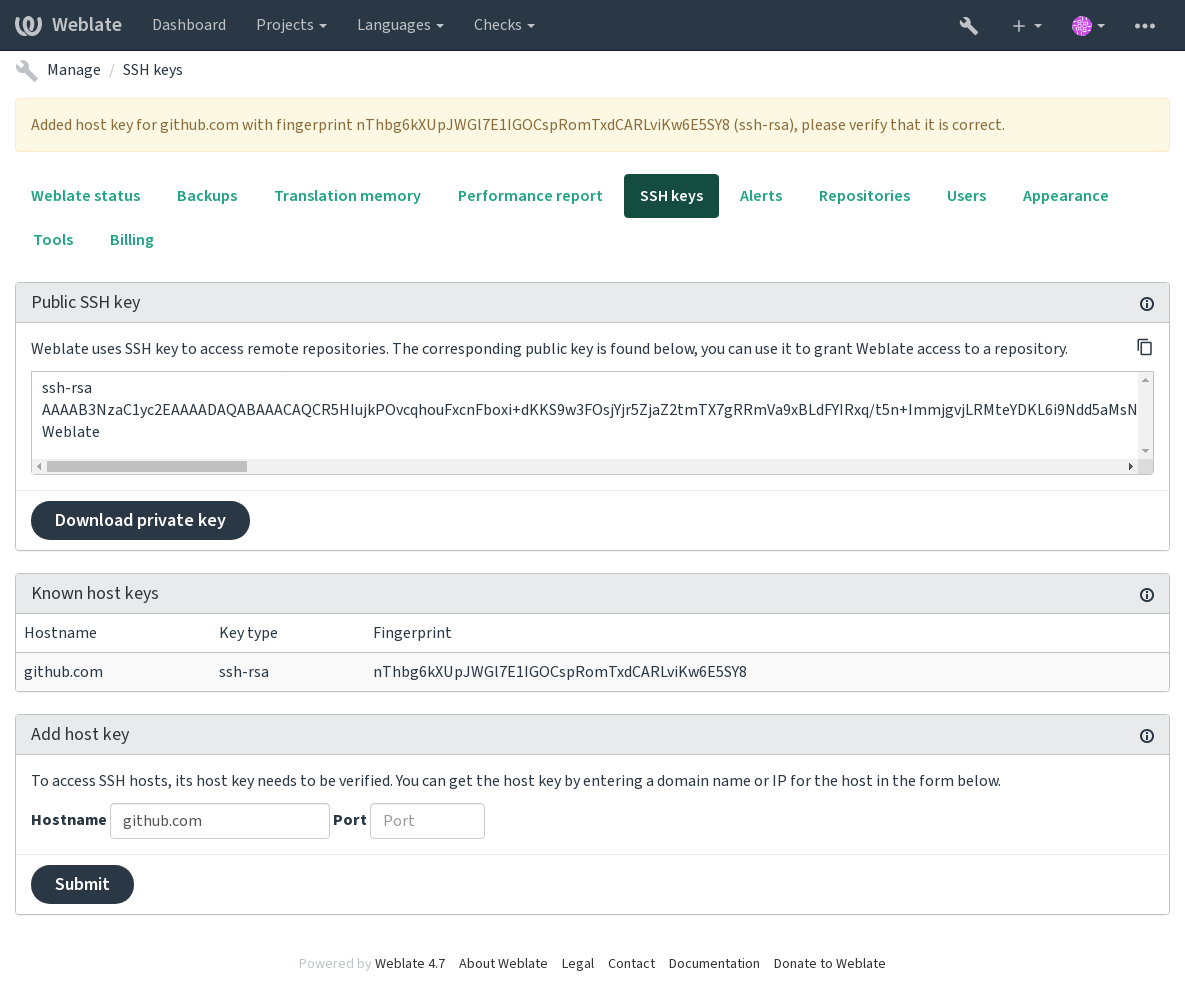Open the wrench management icon in navbar
Image resolution: width=1185 pixels, height=1001 pixels.
pyautogui.click(x=969, y=26)
